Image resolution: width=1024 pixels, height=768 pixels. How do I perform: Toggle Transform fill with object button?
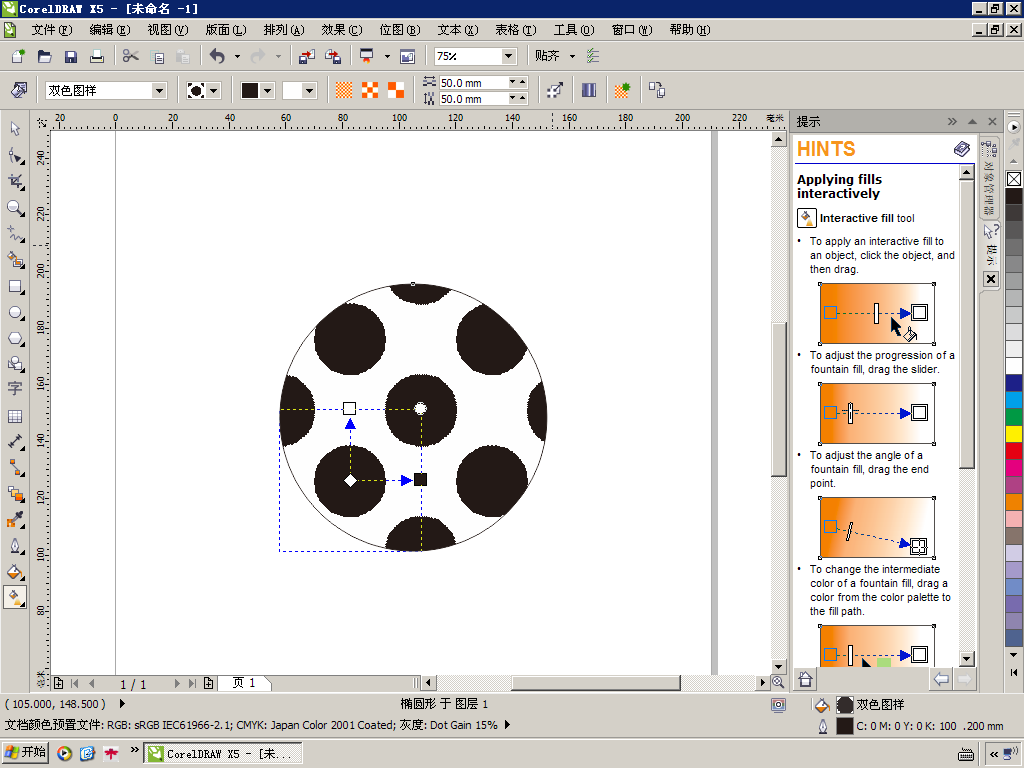[x=555, y=90]
